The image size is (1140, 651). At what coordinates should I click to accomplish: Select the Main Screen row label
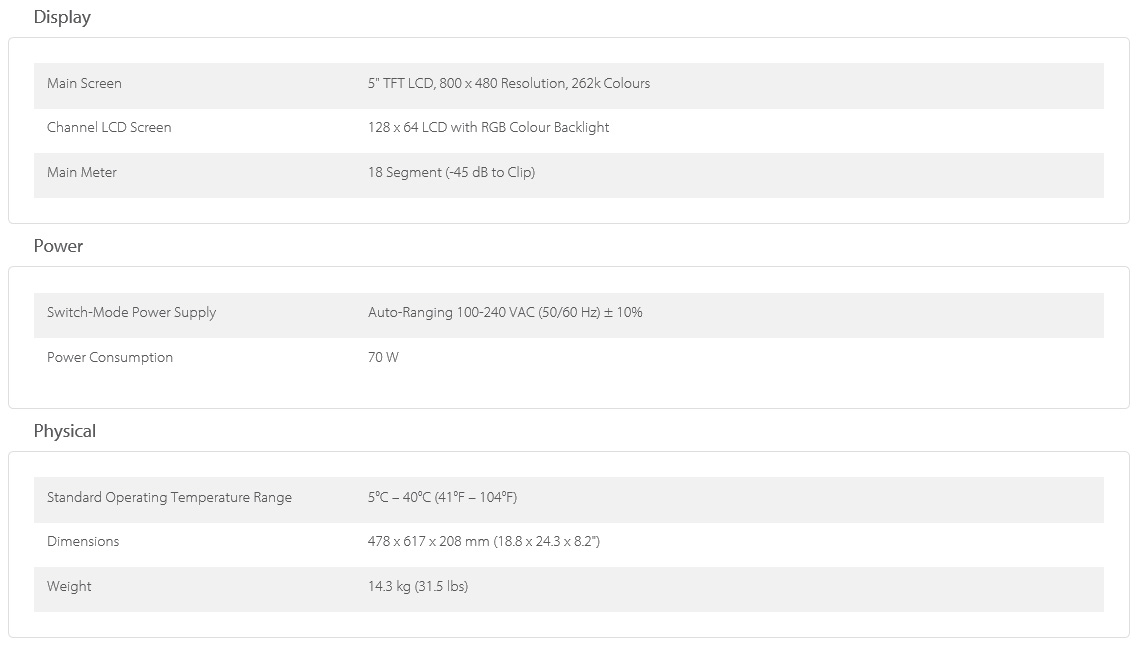pyautogui.click(x=84, y=84)
